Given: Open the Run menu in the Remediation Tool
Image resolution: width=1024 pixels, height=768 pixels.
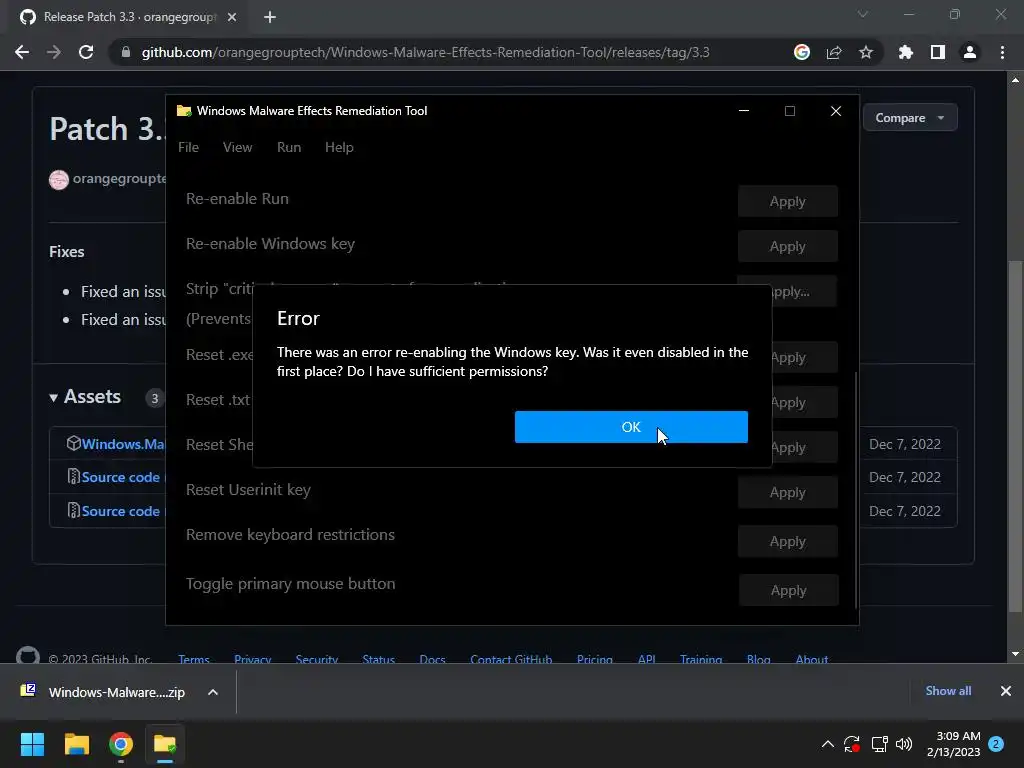Looking at the screenshot, I should 289,147.
